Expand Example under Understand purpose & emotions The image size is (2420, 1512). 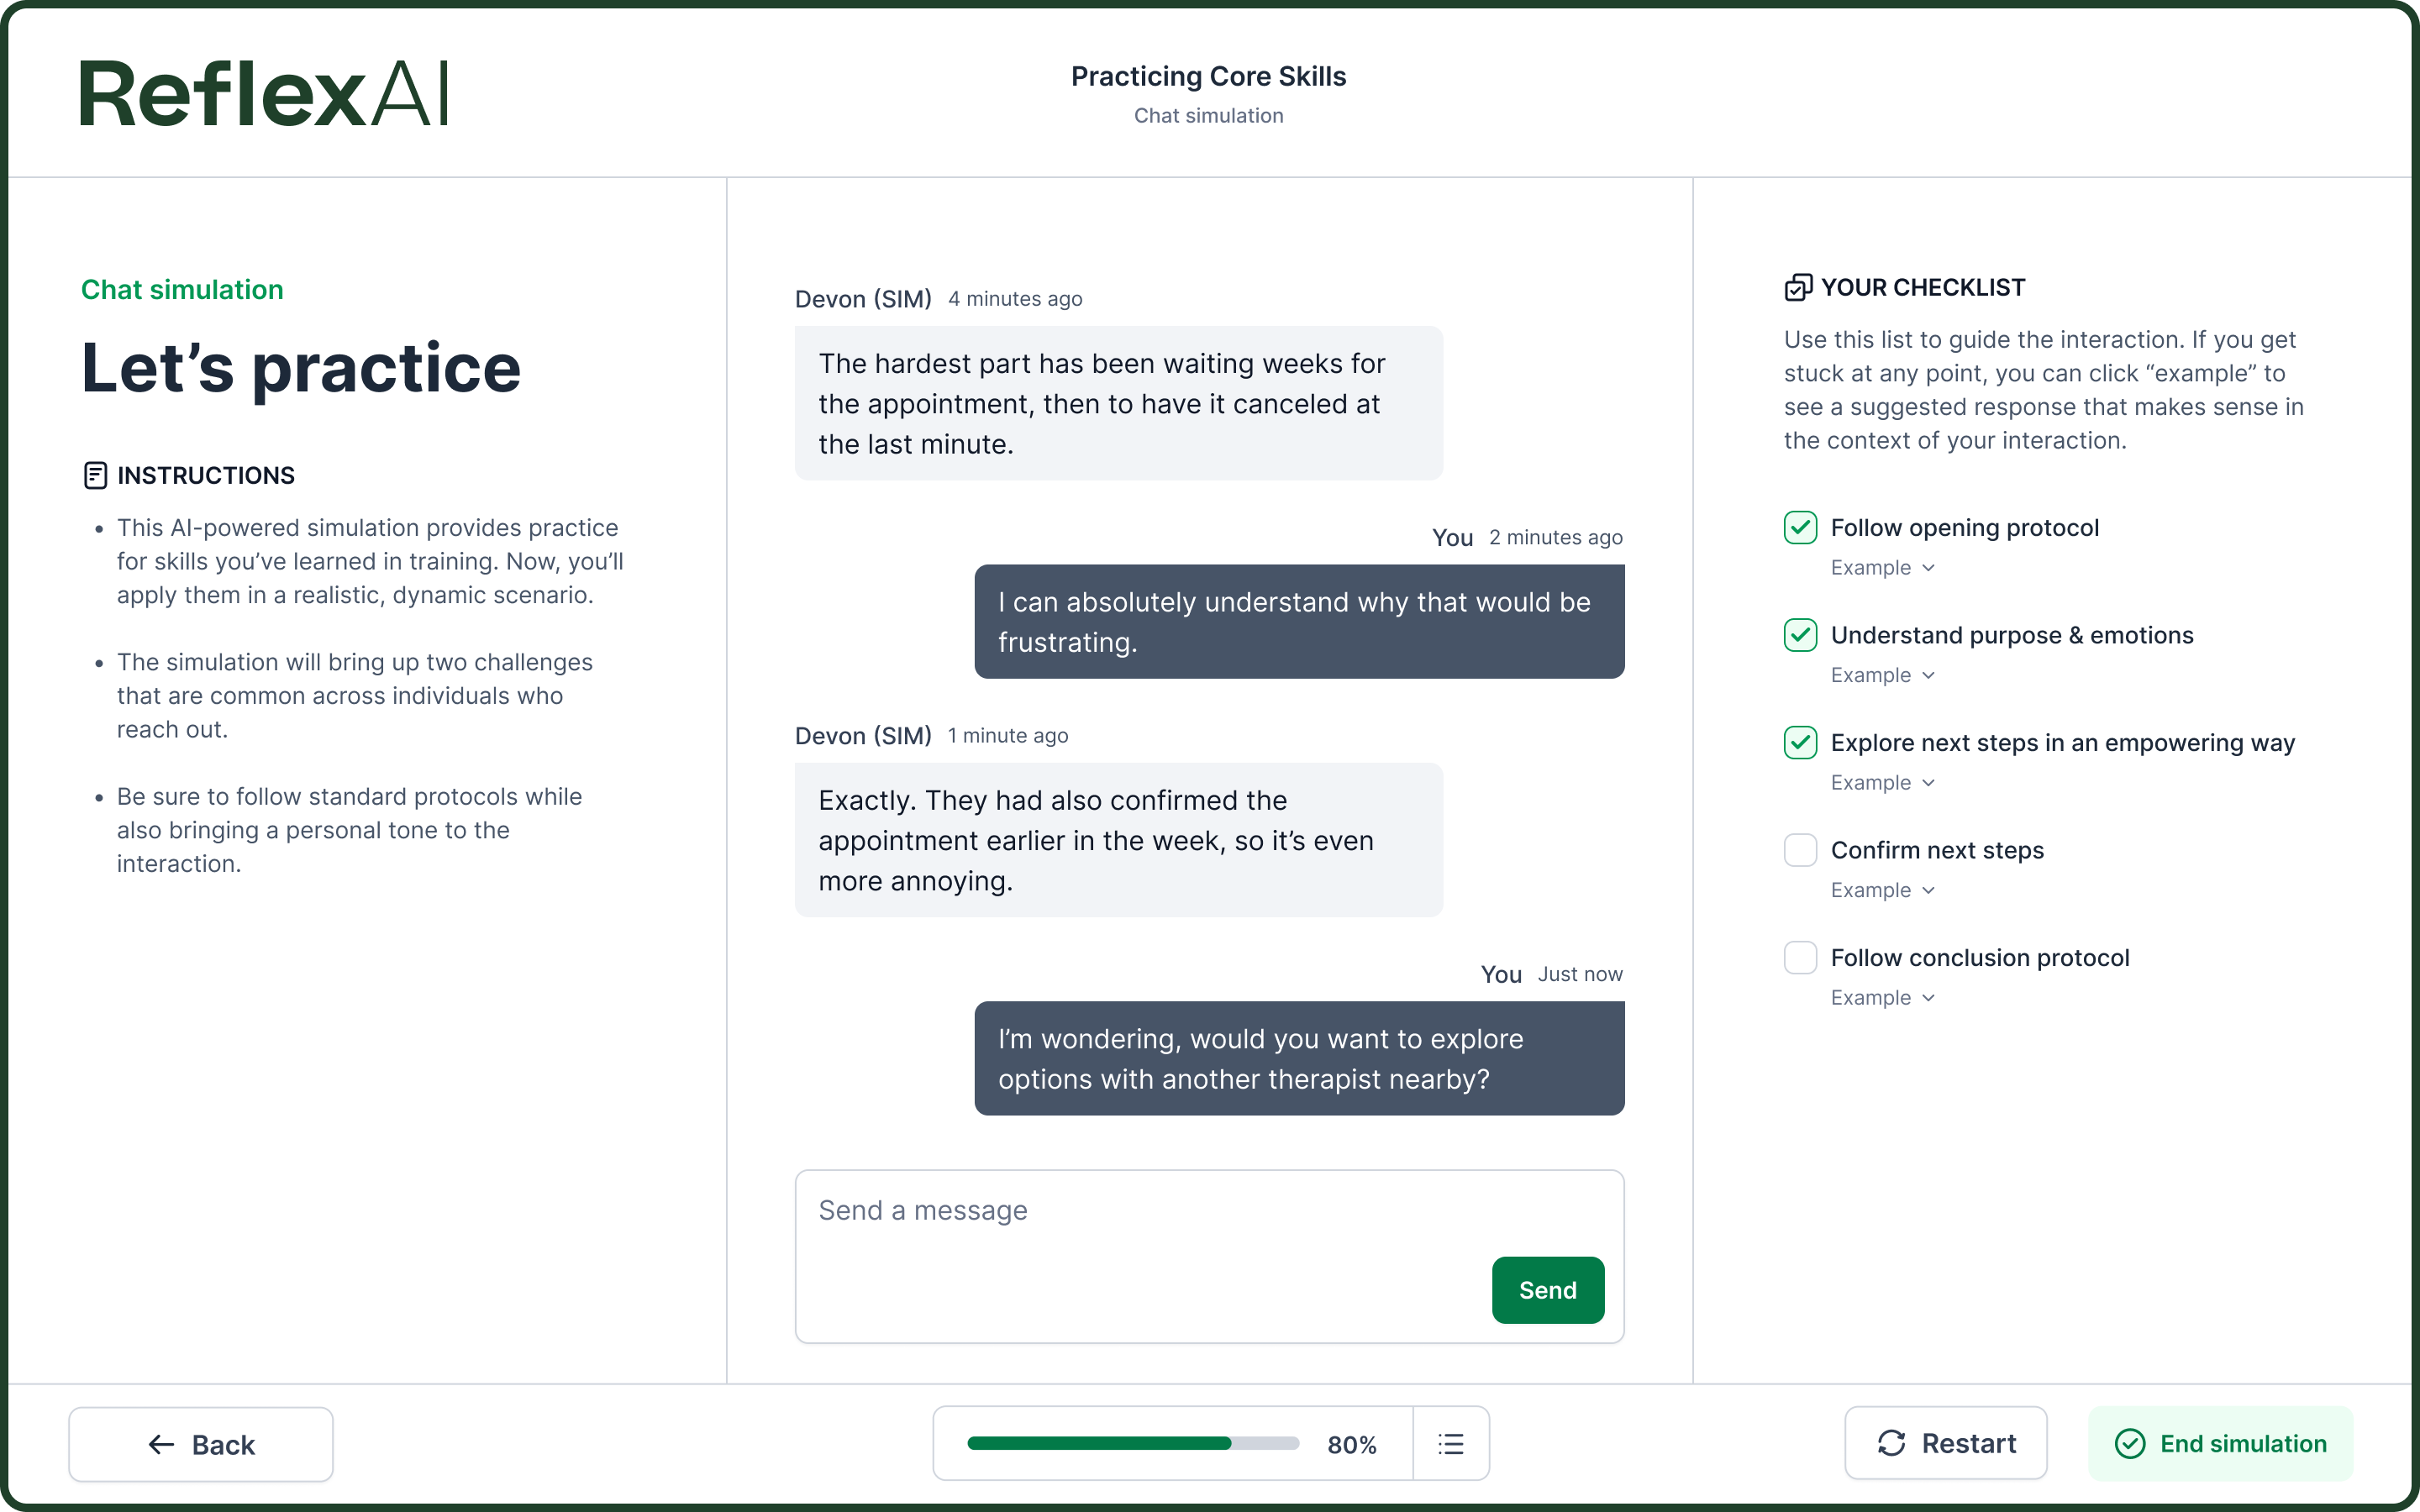[1882, 675]
